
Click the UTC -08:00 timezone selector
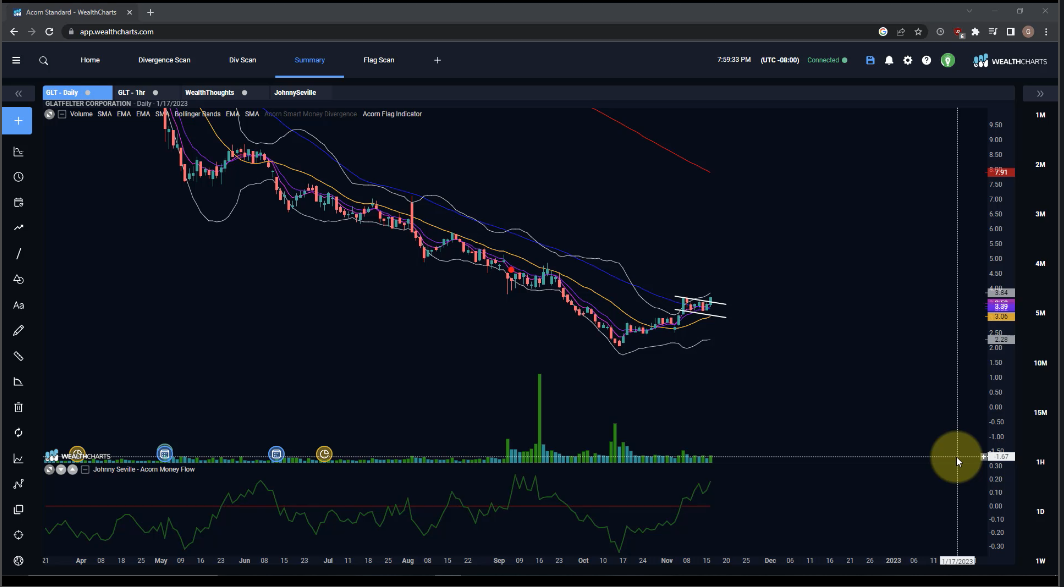coord(780,60)
